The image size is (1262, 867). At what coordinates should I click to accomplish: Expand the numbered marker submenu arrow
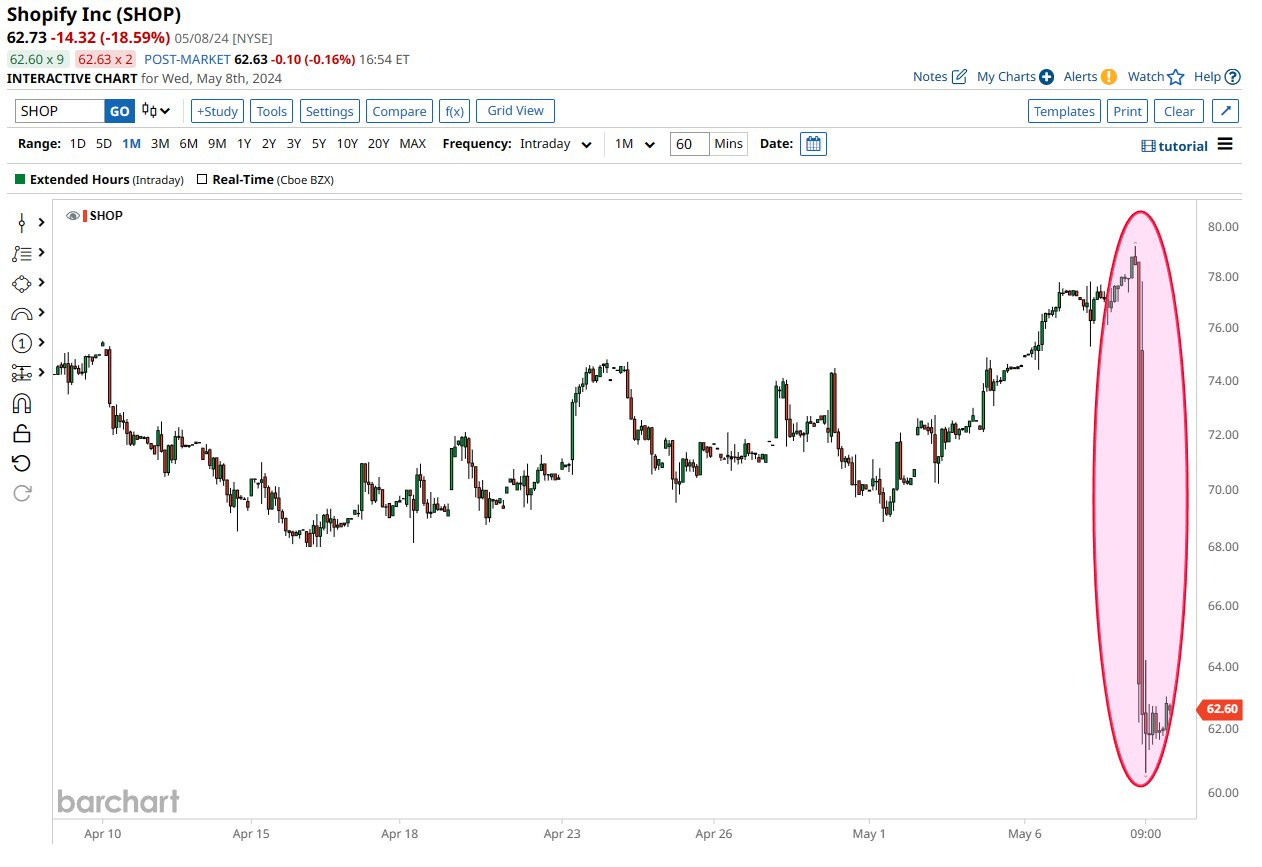(42, 343)
